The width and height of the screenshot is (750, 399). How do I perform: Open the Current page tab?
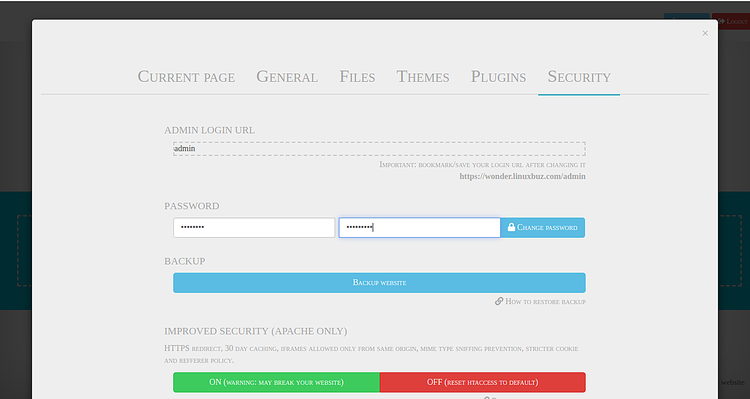186,77
